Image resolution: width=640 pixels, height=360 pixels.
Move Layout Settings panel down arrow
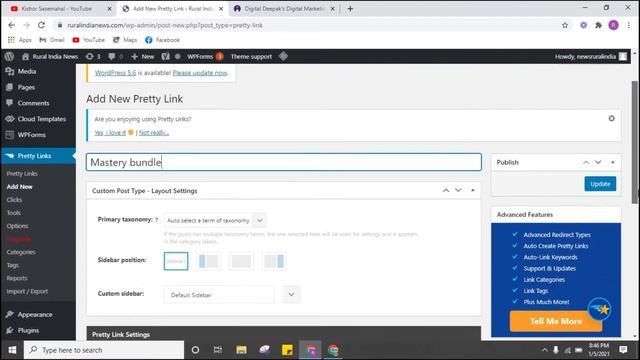[458, 190]
